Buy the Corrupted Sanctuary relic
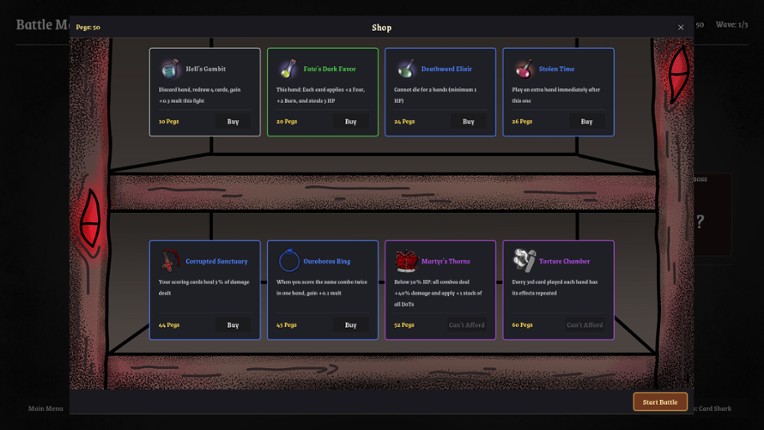Image resolution: width=764 pixels, height=430 pixels. point(233,325)
